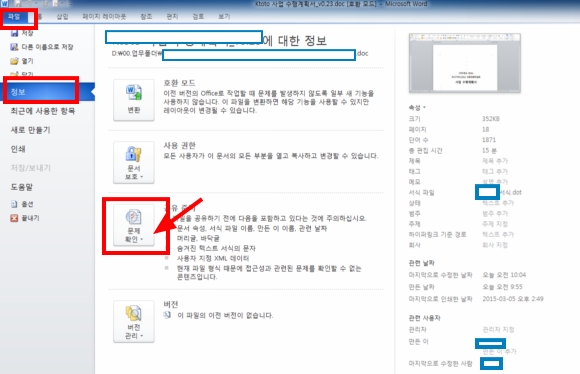Switch to the 보기 (View) tab

point(224,17)
